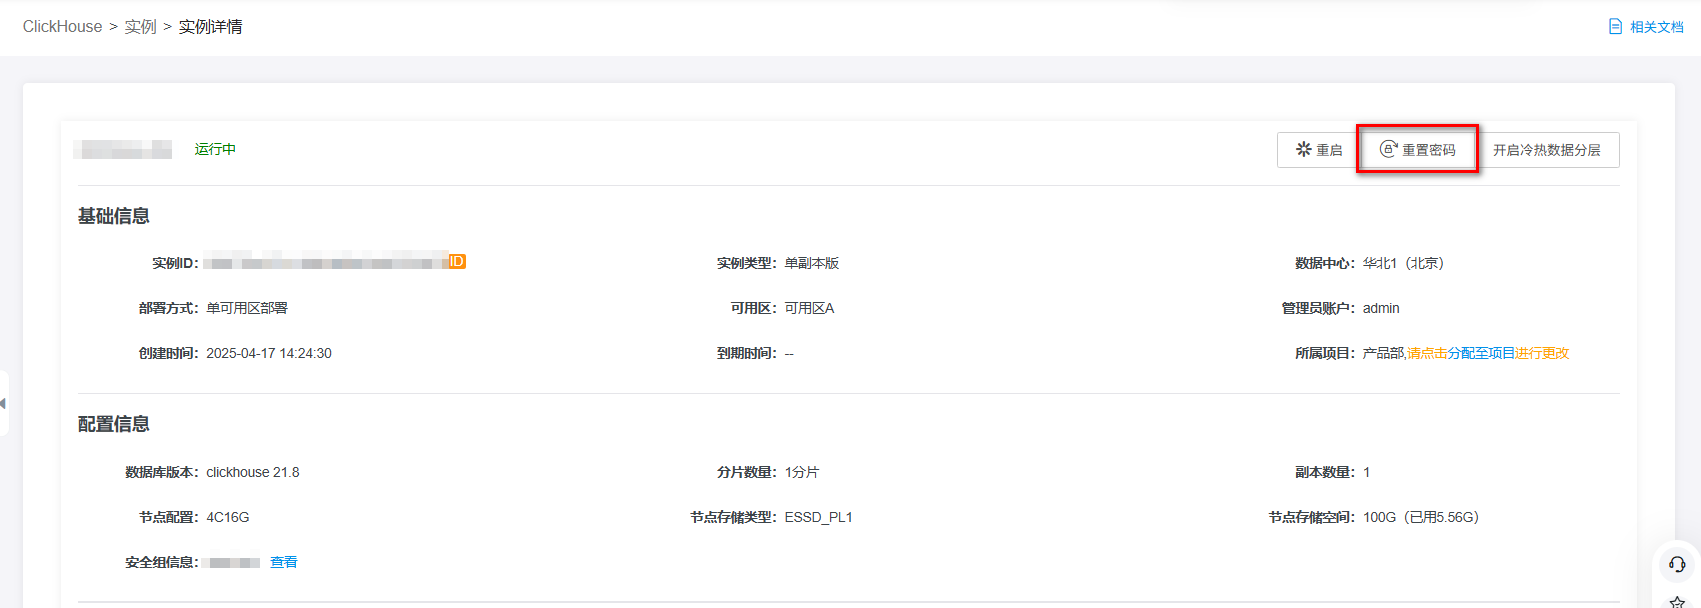Click the admin value of 管理员账户
The width and height of the screenshot is (1701, 608).
1381,308
